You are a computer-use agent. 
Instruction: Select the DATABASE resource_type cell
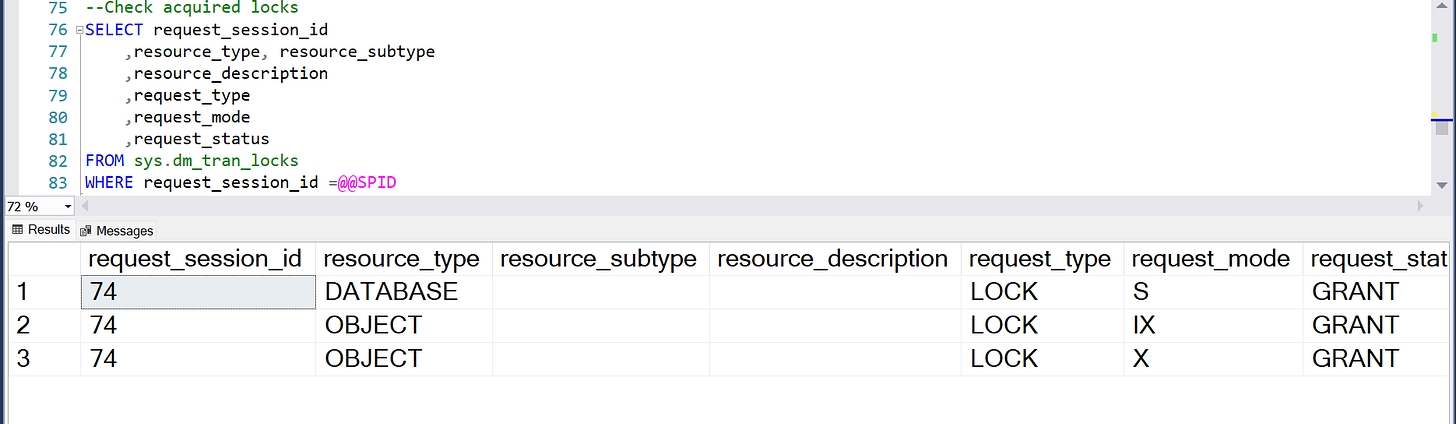[403, 292]
